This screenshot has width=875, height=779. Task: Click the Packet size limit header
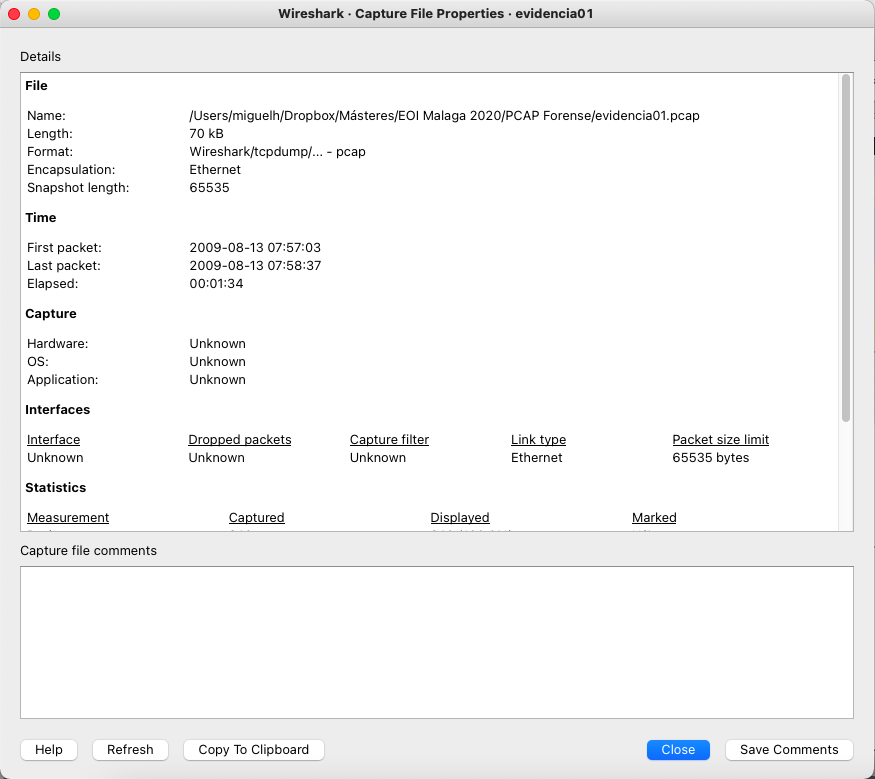coord(720,440)
